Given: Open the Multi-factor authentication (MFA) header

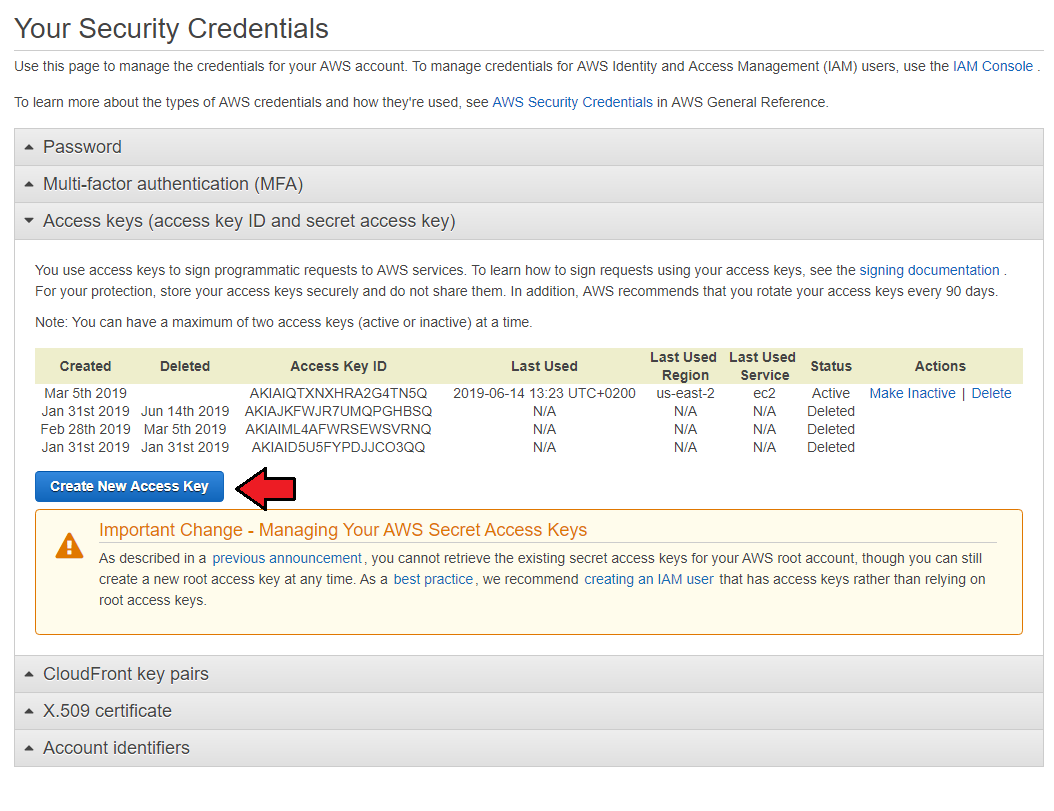Looking at the screenshot, I should tap(528, 184).
